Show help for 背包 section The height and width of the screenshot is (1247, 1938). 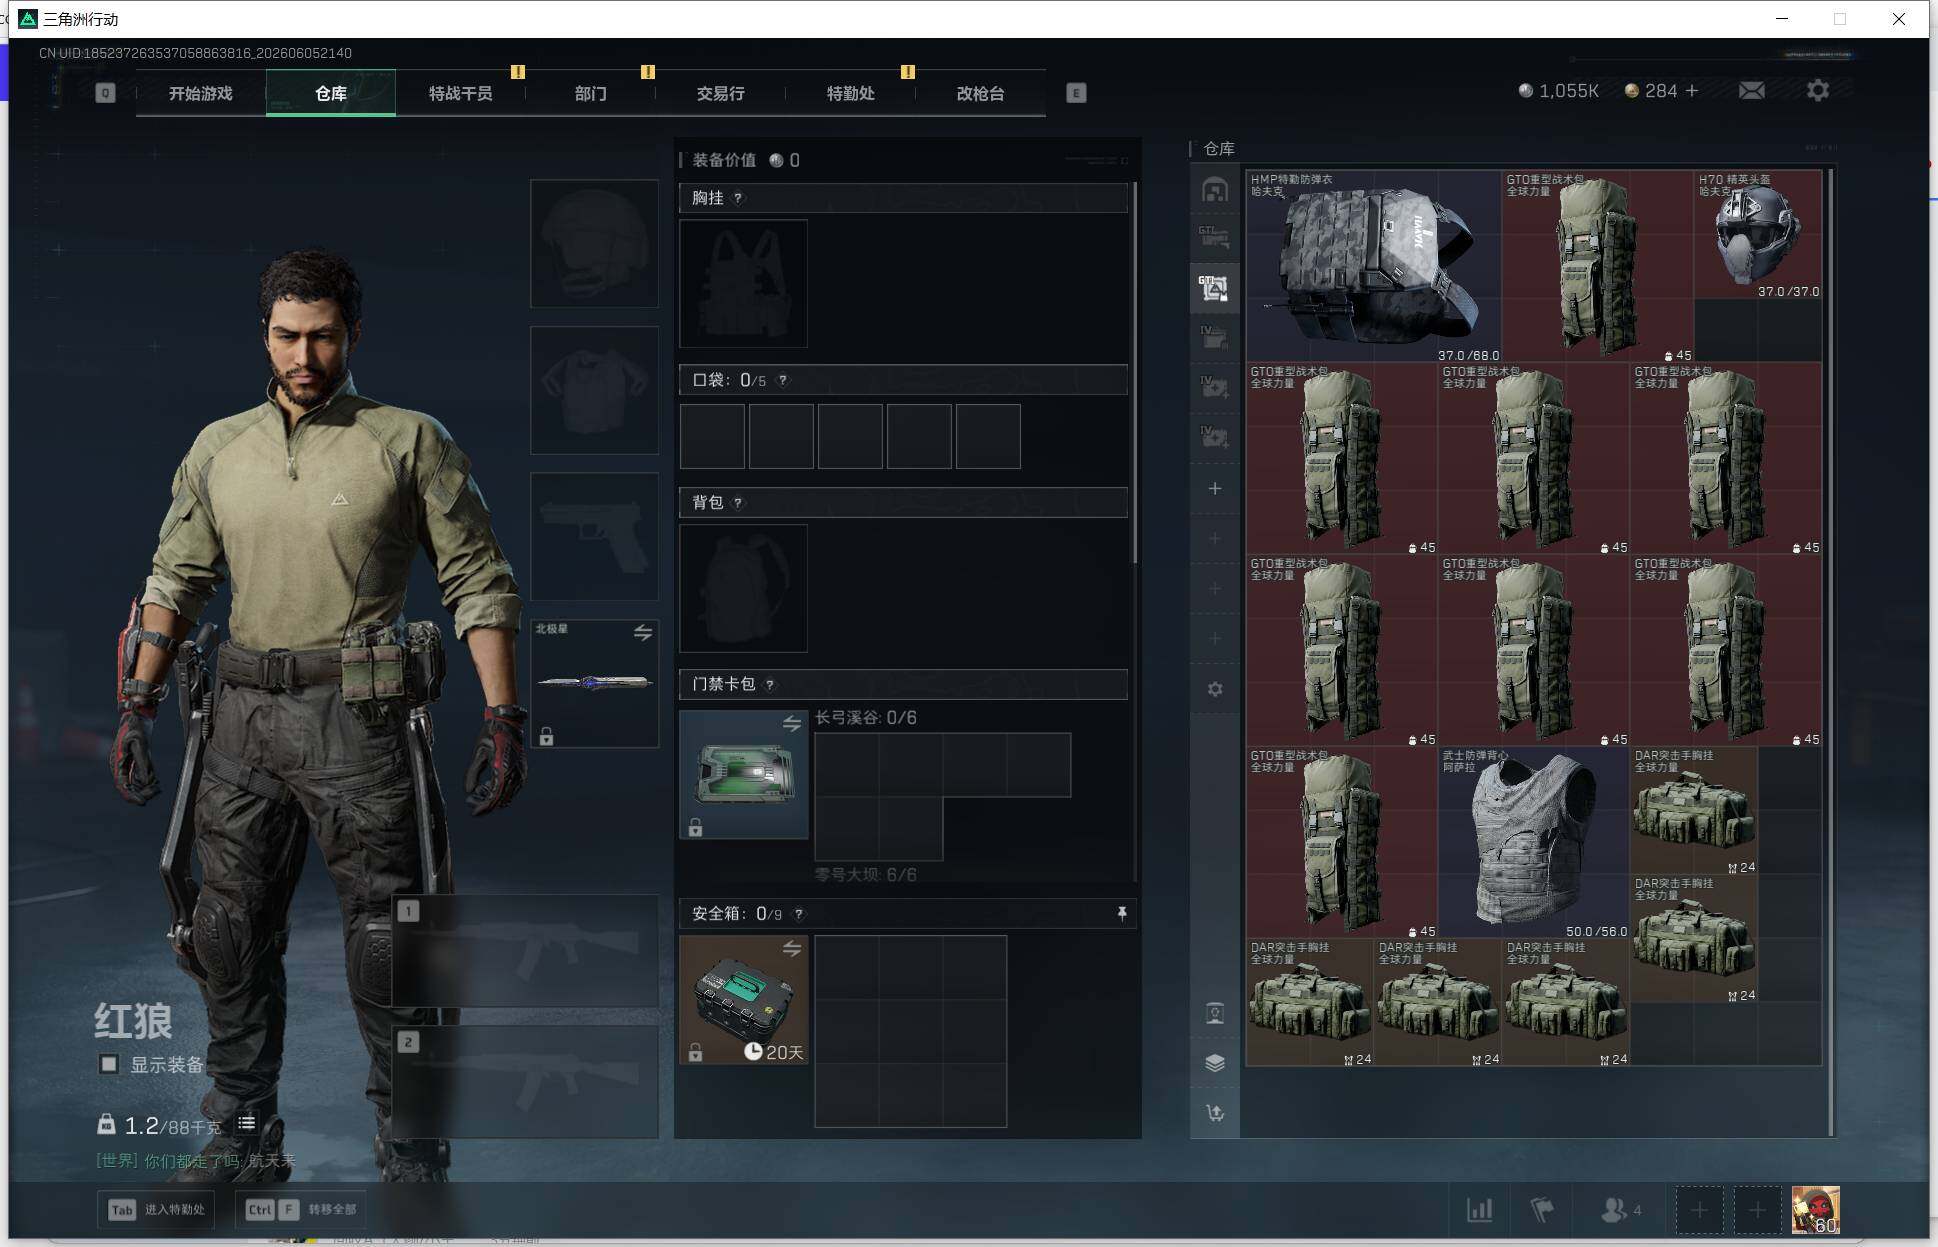738,502
